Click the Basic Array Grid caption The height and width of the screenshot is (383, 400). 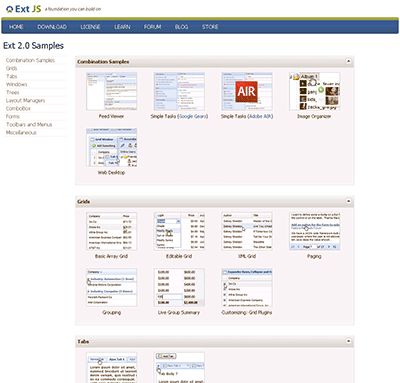pos(111,256)
